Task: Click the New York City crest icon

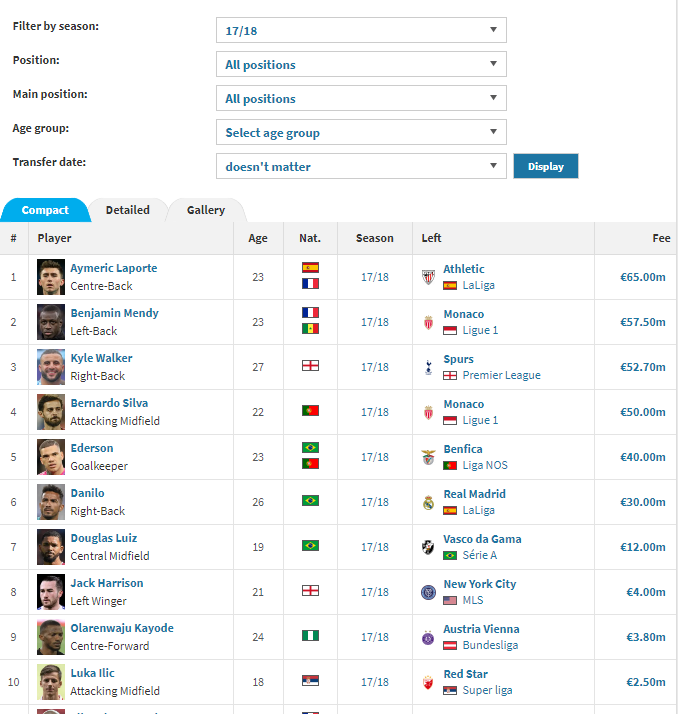Action: point(428,592)
